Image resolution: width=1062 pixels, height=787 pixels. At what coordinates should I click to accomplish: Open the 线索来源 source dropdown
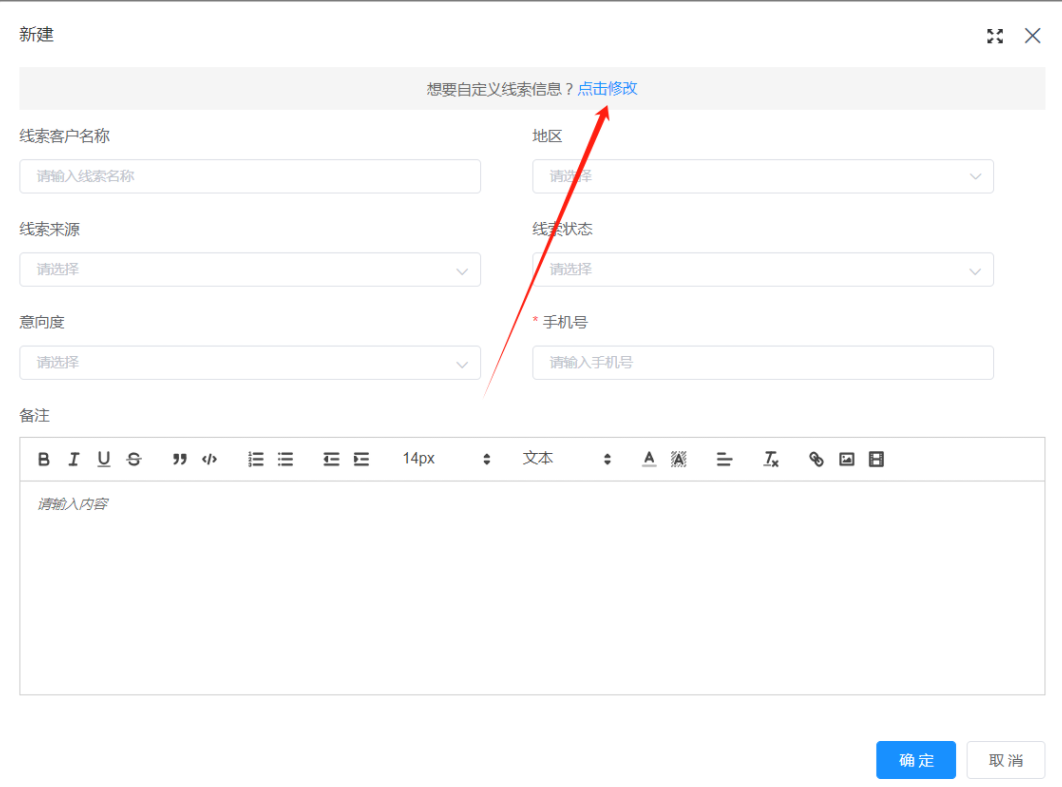[x=249, y=269]
